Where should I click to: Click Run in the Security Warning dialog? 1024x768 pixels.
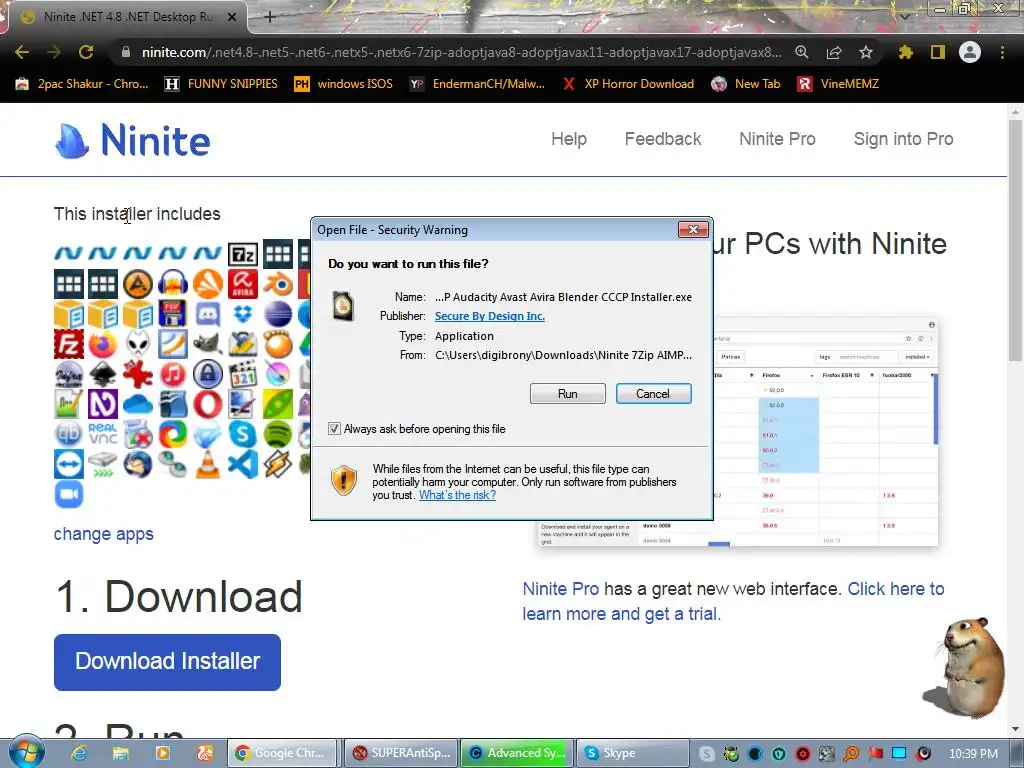[568, 394]
